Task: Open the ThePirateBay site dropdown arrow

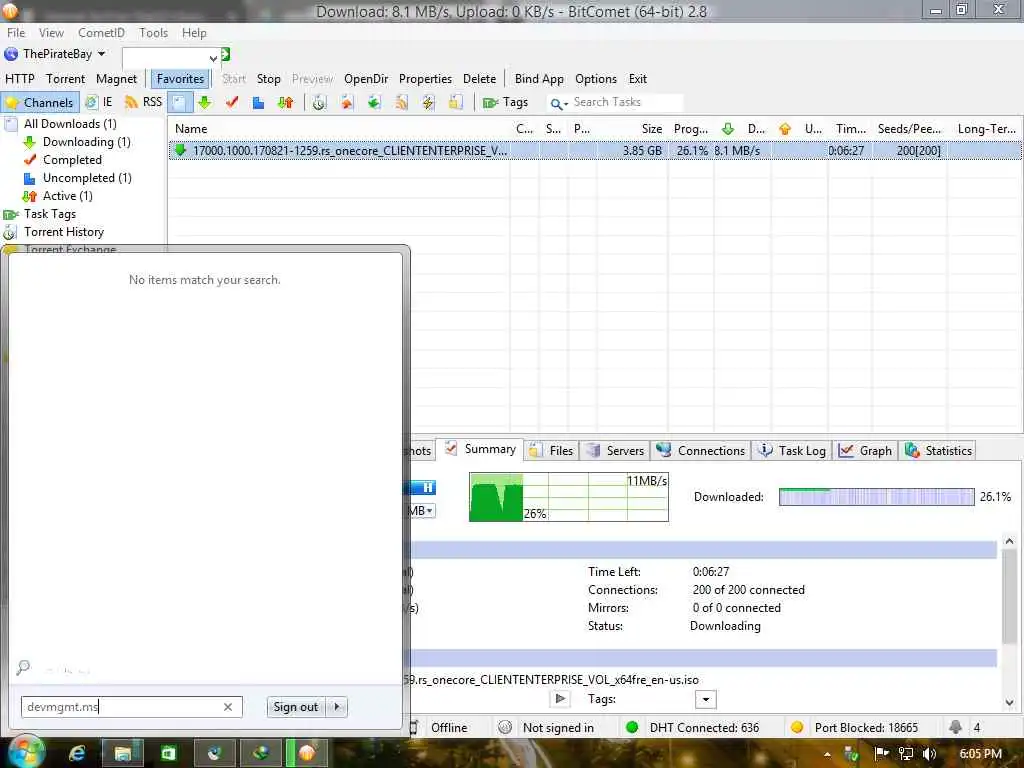Action: [x=101, y=54]
